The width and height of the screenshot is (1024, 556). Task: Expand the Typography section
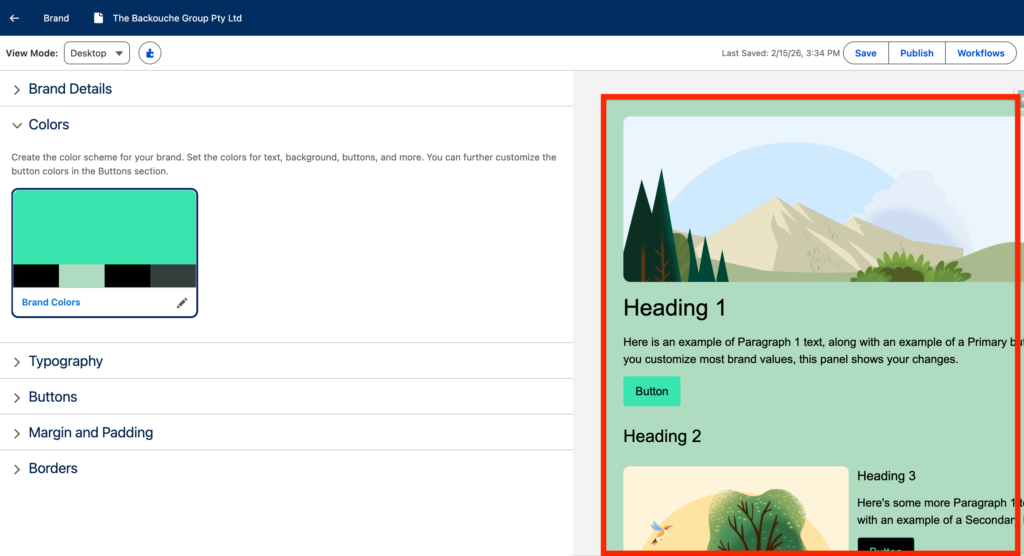(x=65, y=361)
